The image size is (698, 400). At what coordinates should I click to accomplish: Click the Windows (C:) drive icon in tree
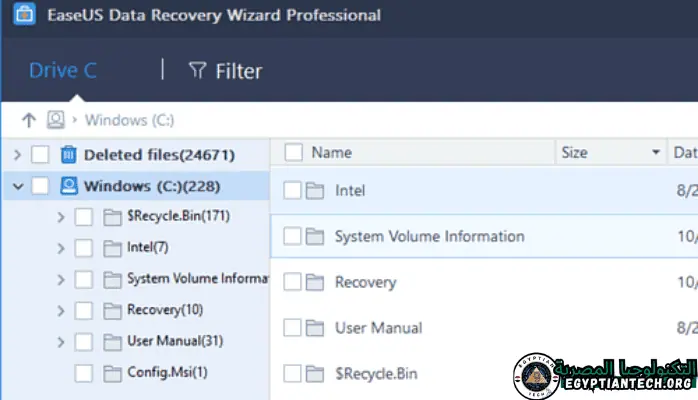[68, 186]
